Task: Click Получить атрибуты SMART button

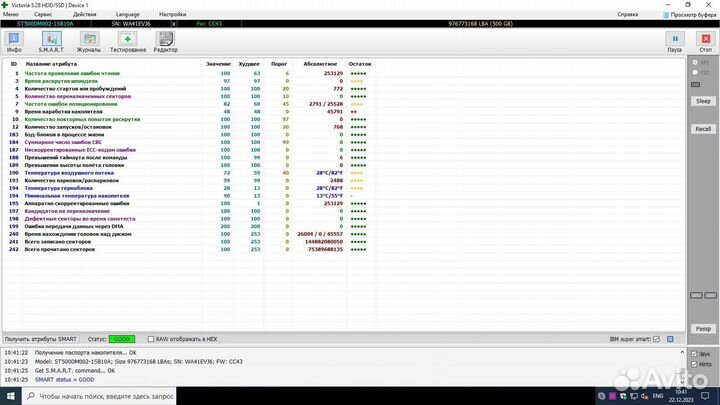Action: [x=41, y=339]
